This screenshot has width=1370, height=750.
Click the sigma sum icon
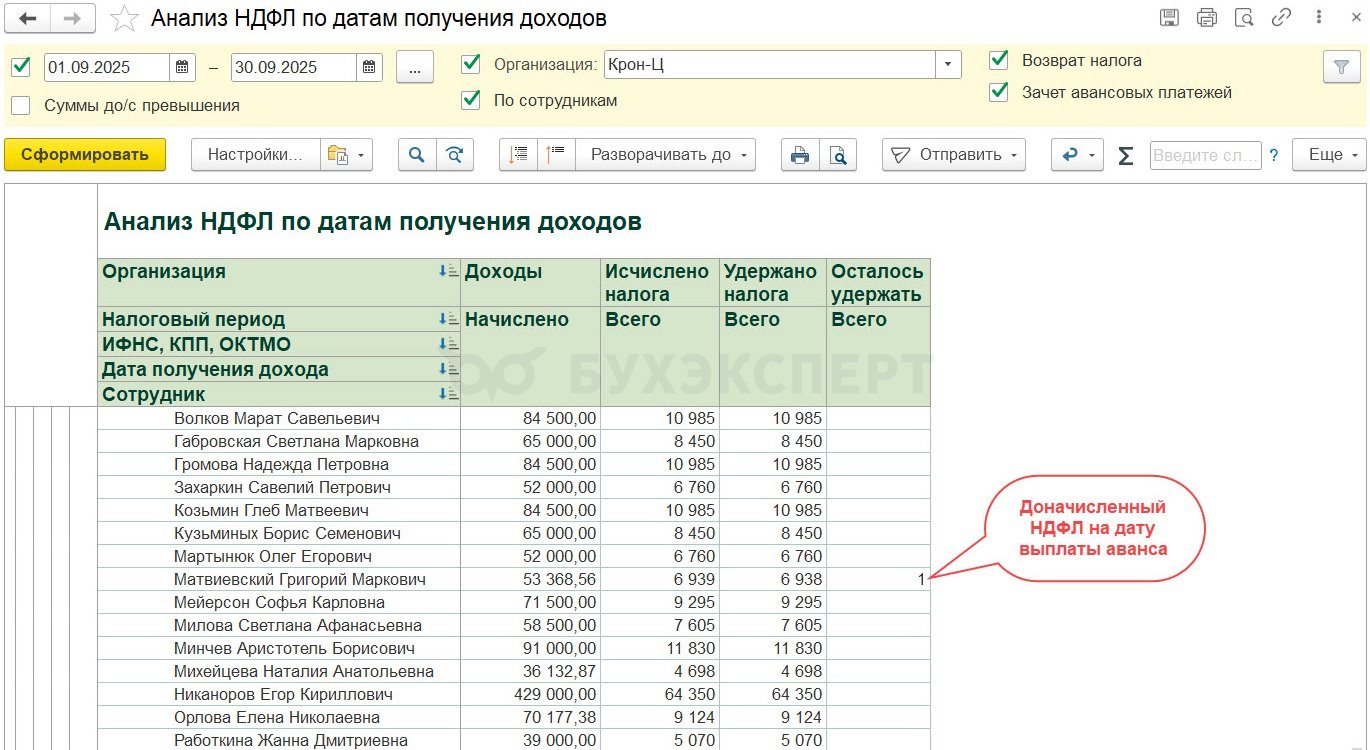(1125, 155)
